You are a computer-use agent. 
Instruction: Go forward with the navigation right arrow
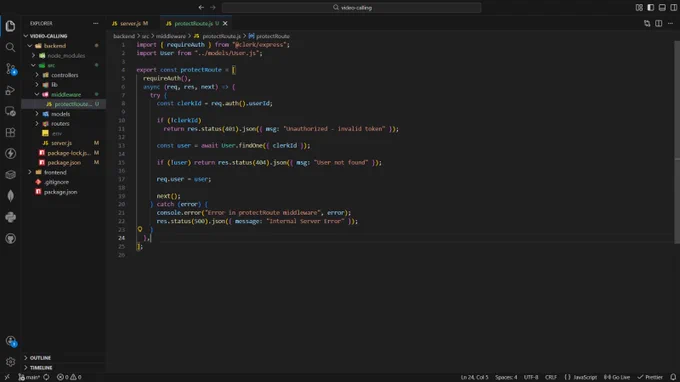(212, 7)
